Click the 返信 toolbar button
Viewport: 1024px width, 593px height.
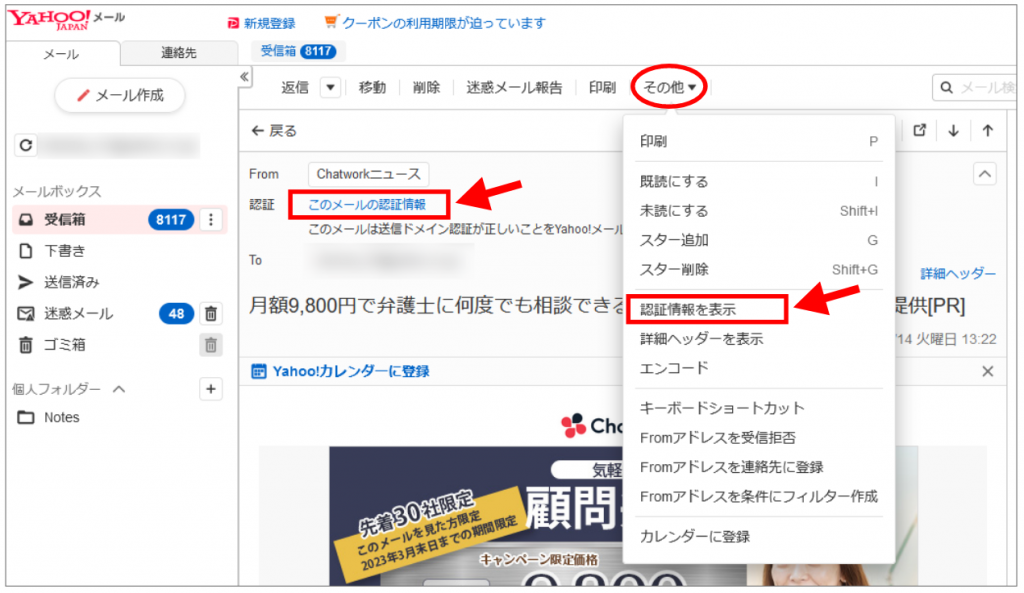pos(295,88)
